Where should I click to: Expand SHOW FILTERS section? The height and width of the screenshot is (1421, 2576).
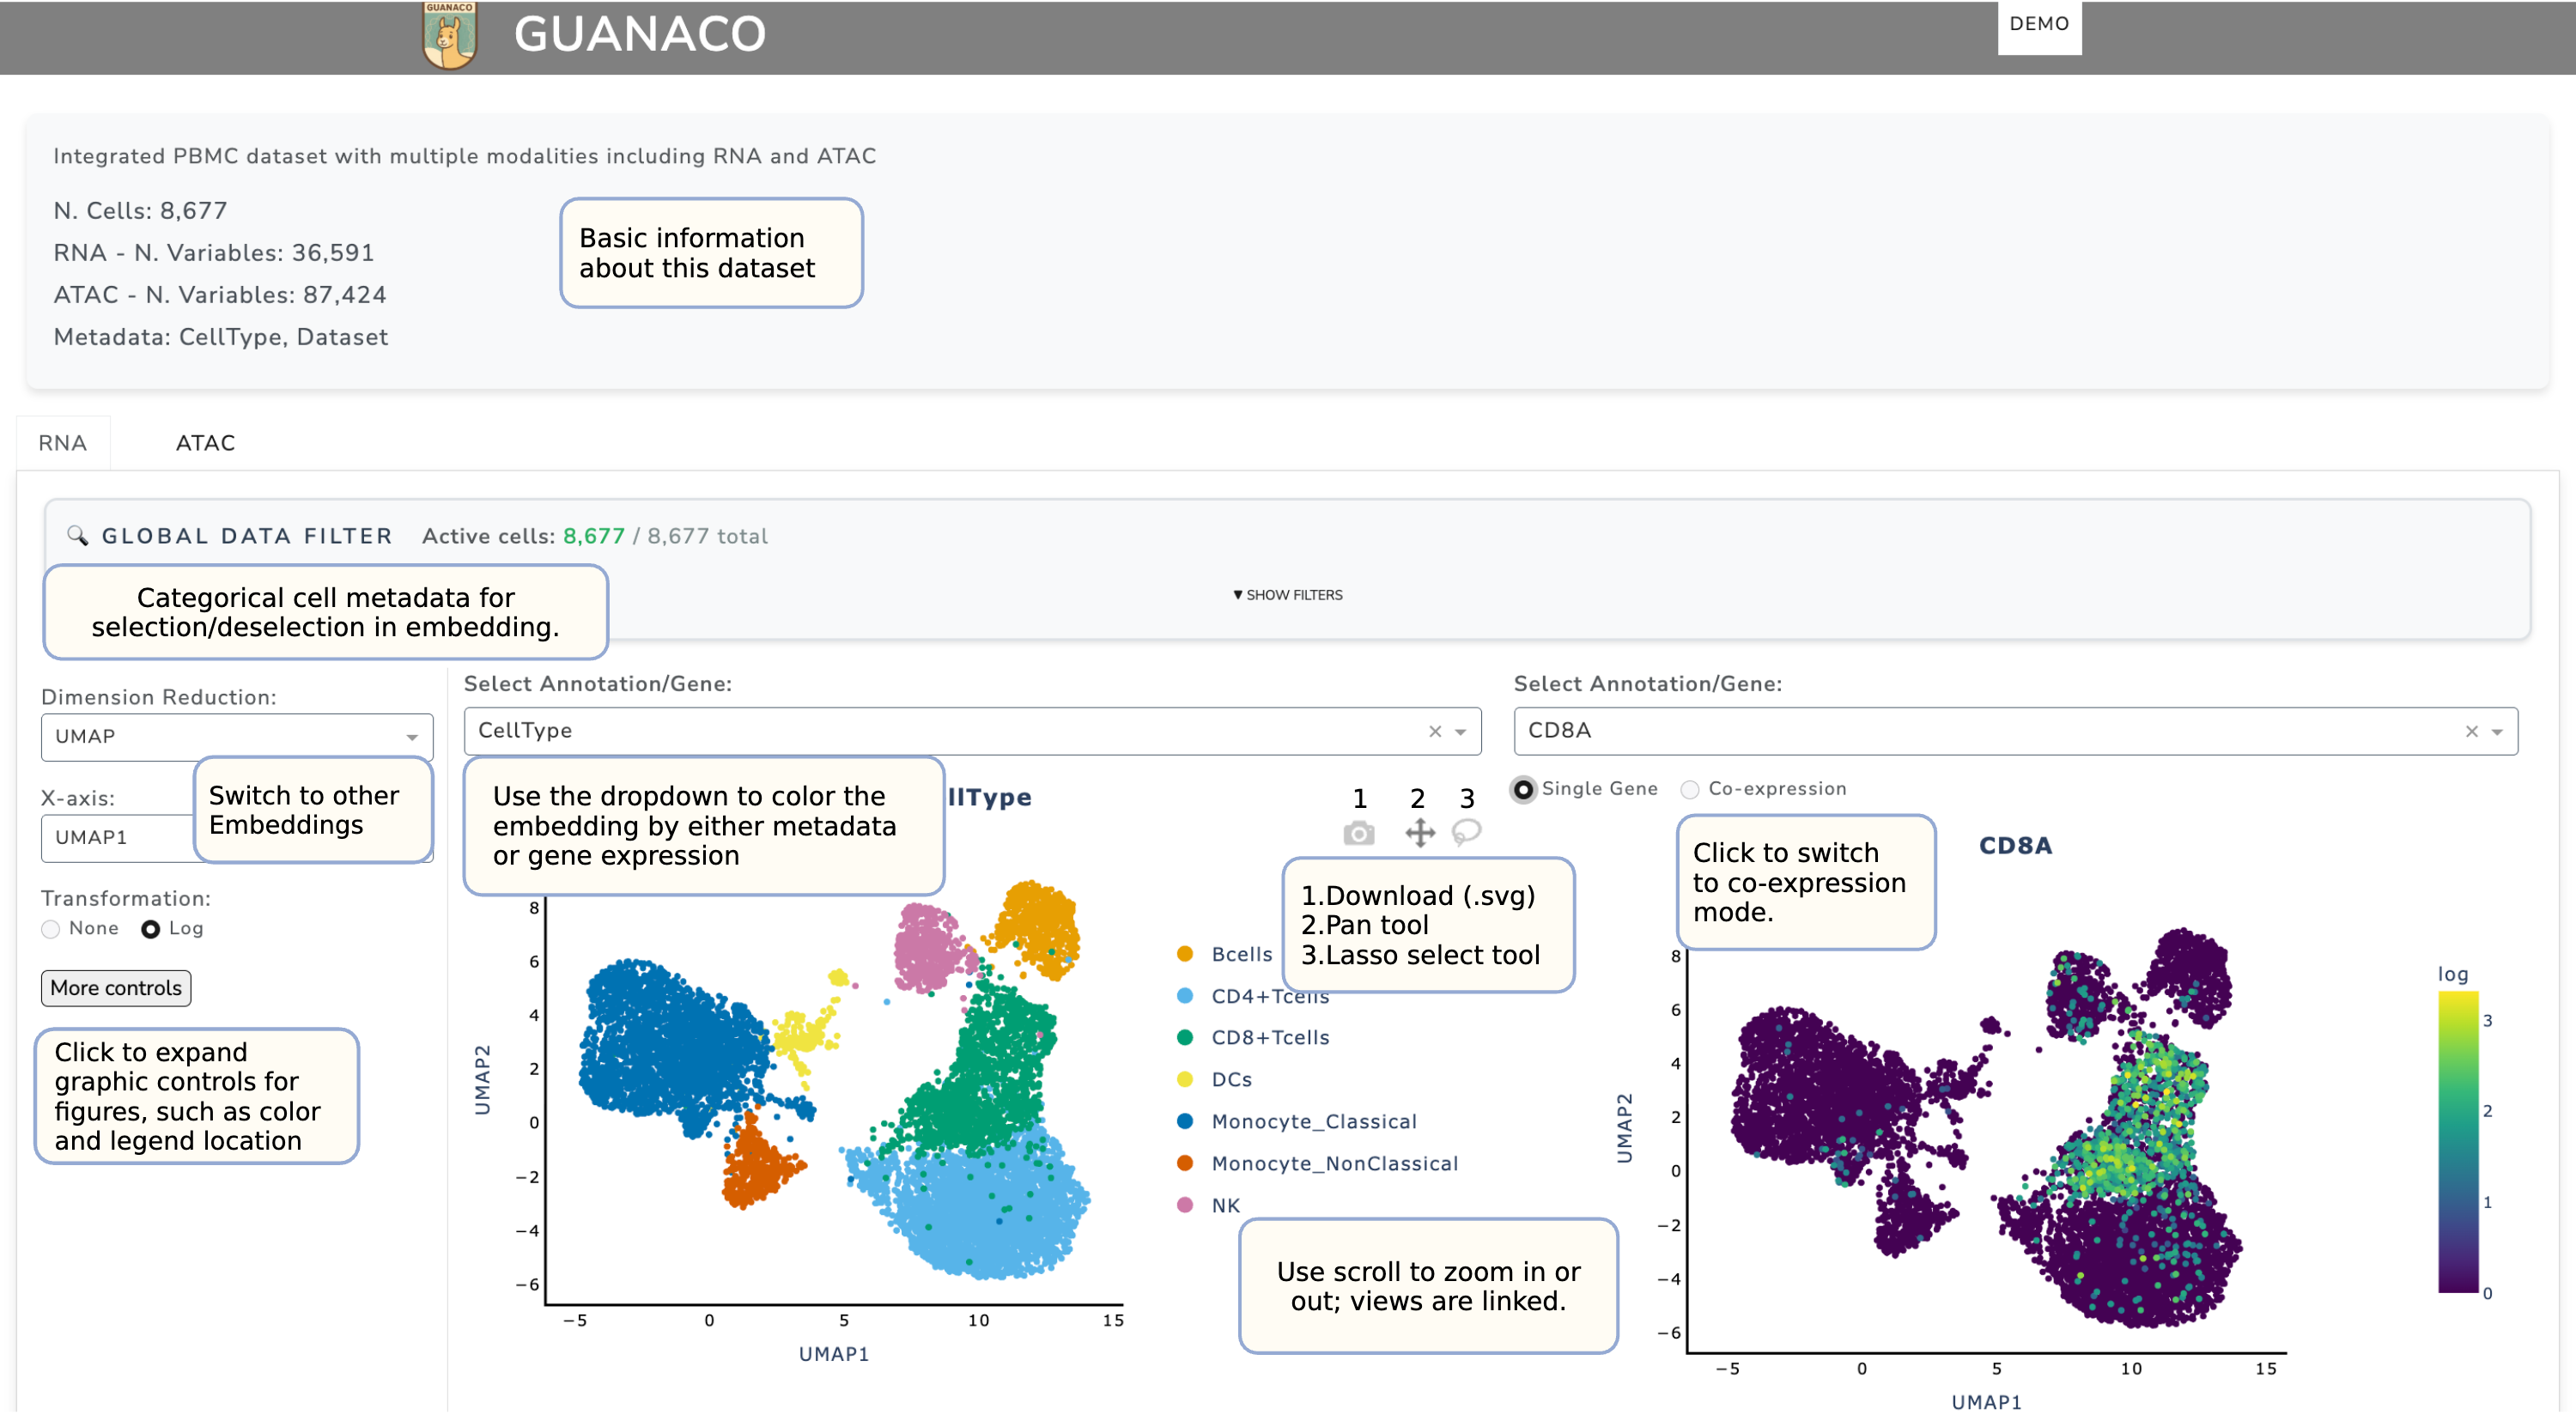pos(1288,595)
